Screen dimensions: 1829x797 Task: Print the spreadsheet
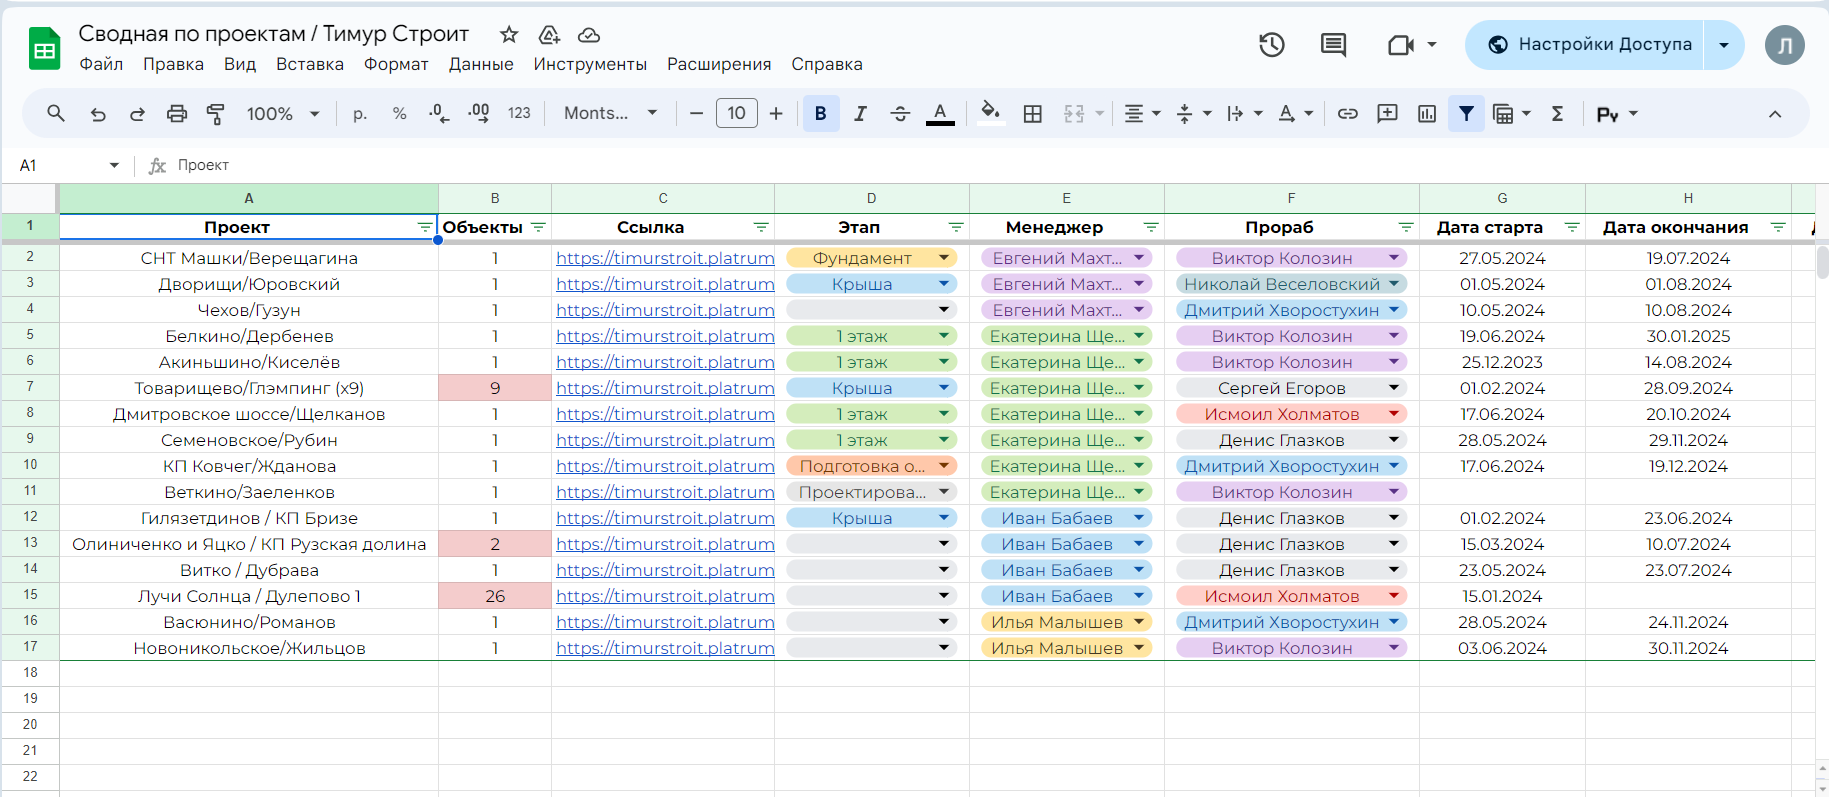(177, 114)
